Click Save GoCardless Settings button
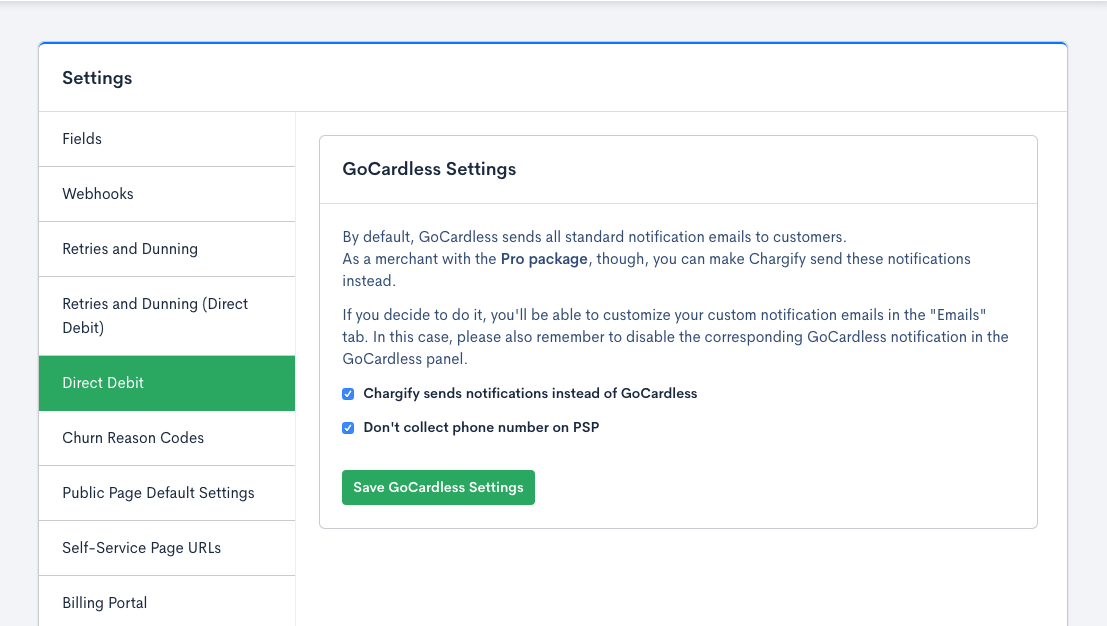The width and height of the screenshot is (1107, 626). tap(438, 488)
